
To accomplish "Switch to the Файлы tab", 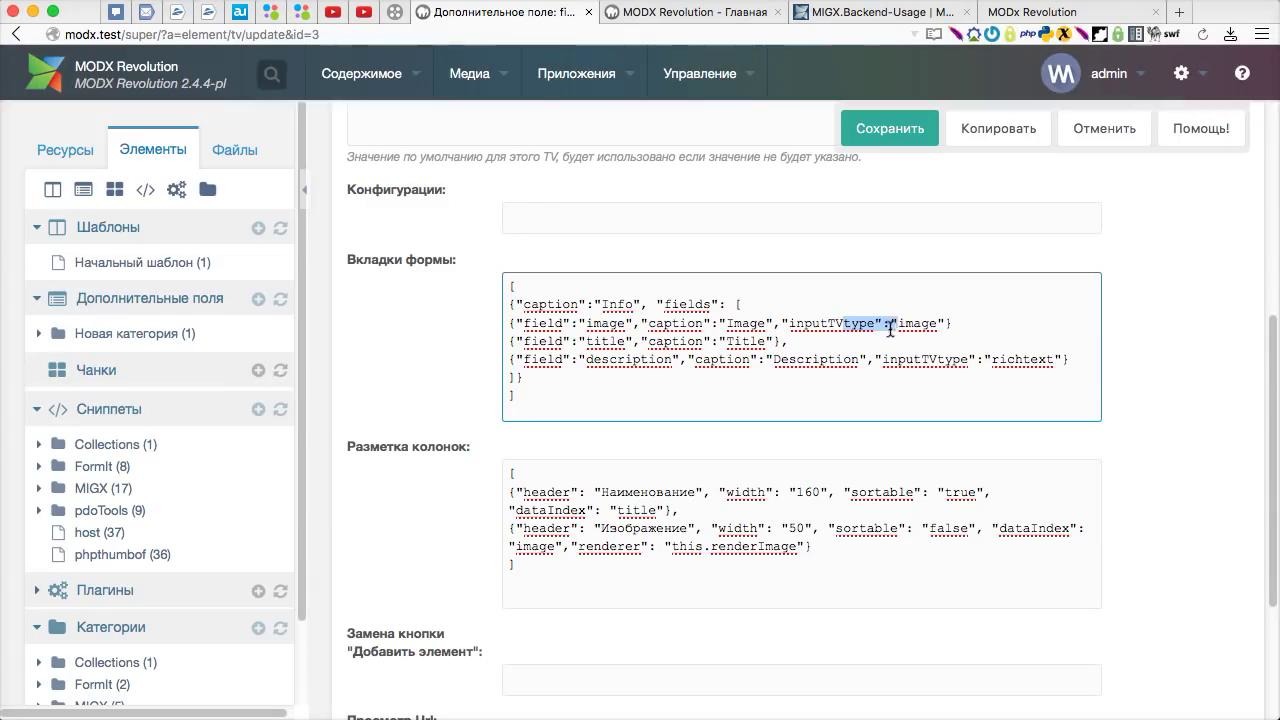I will [x=235, y=150].
